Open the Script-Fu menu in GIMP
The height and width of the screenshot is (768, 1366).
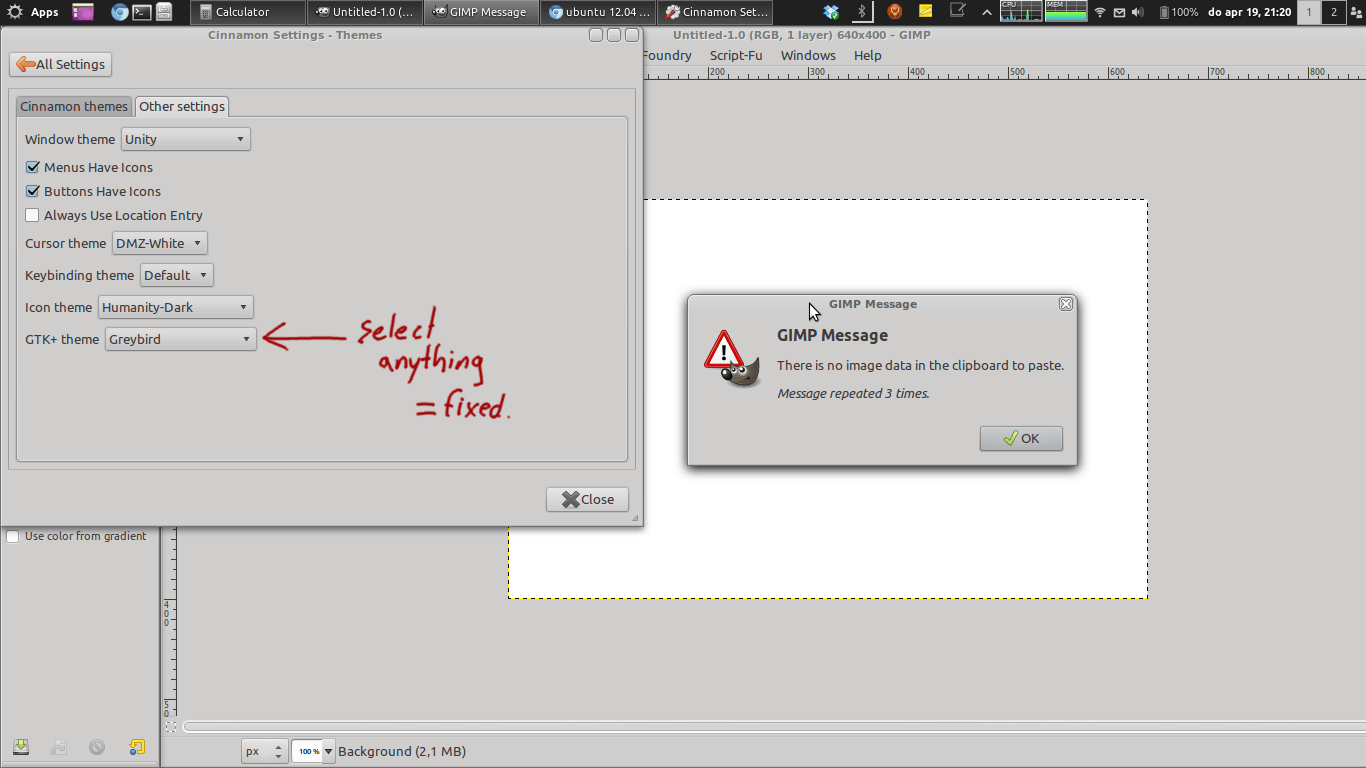click(736, 56)
